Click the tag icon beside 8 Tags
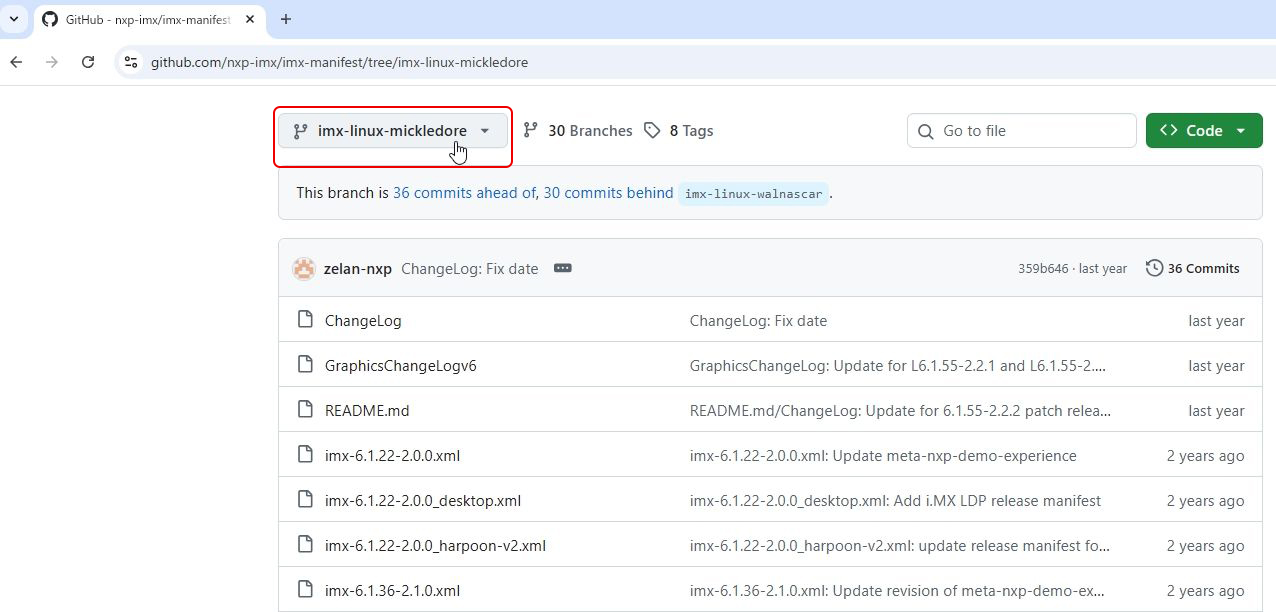The width and height of the screenshot is (1276, 612). click(652, 131)
